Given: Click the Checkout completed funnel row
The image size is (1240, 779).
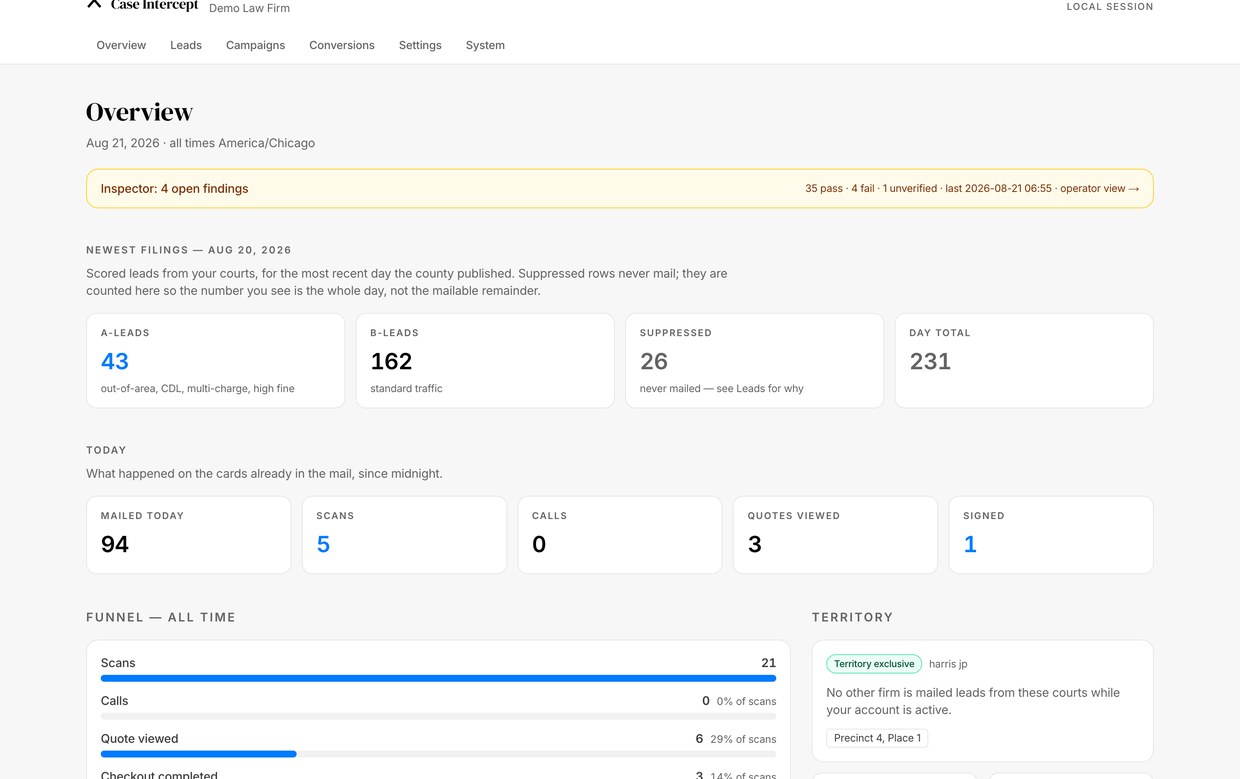Looking at the screenshot, I should tap(438, 774).
